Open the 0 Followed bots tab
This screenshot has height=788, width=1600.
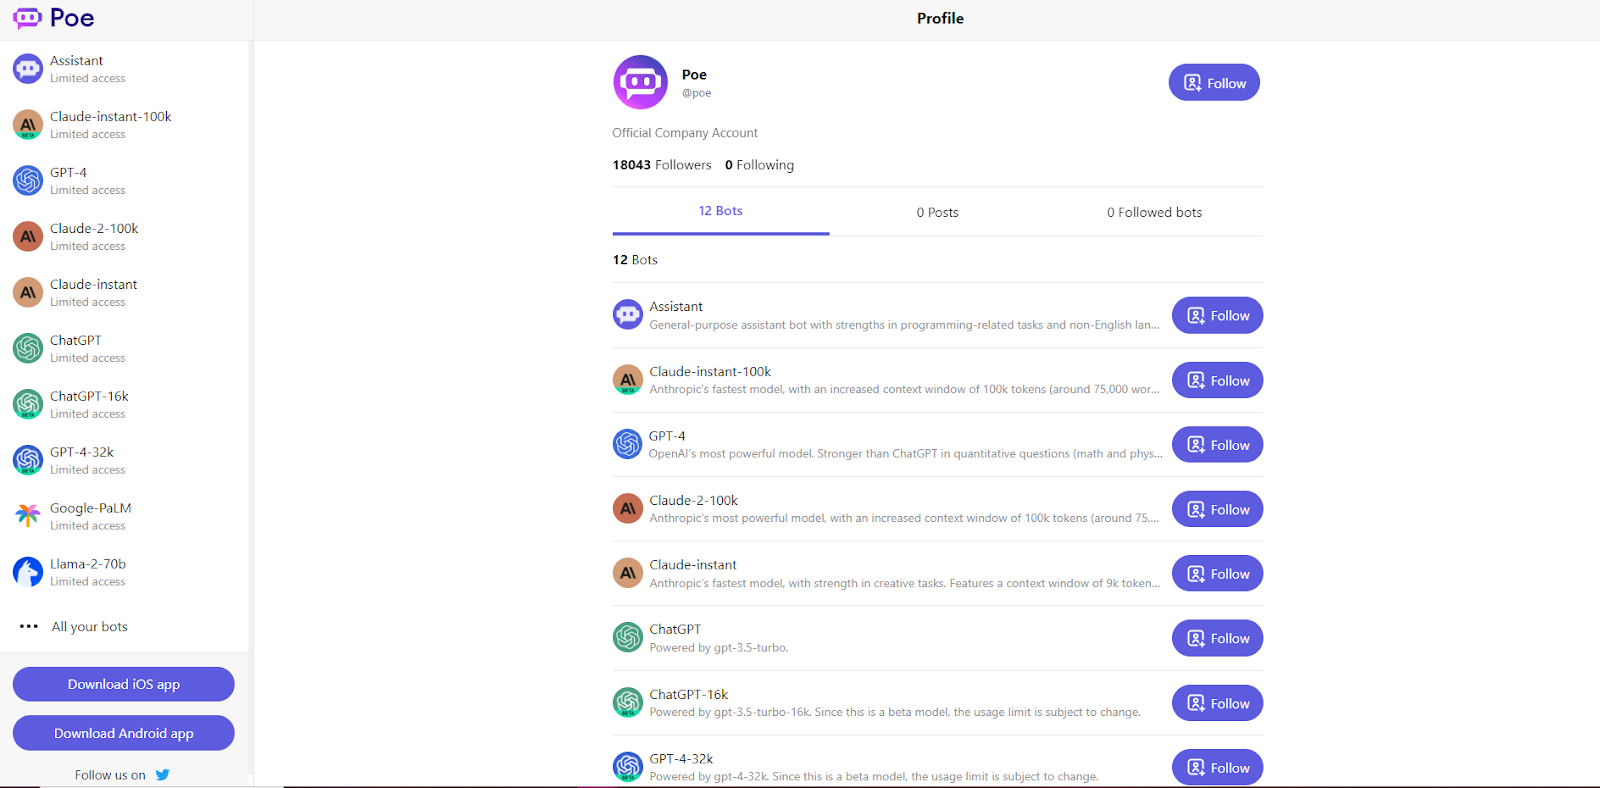pos(1154,212)
